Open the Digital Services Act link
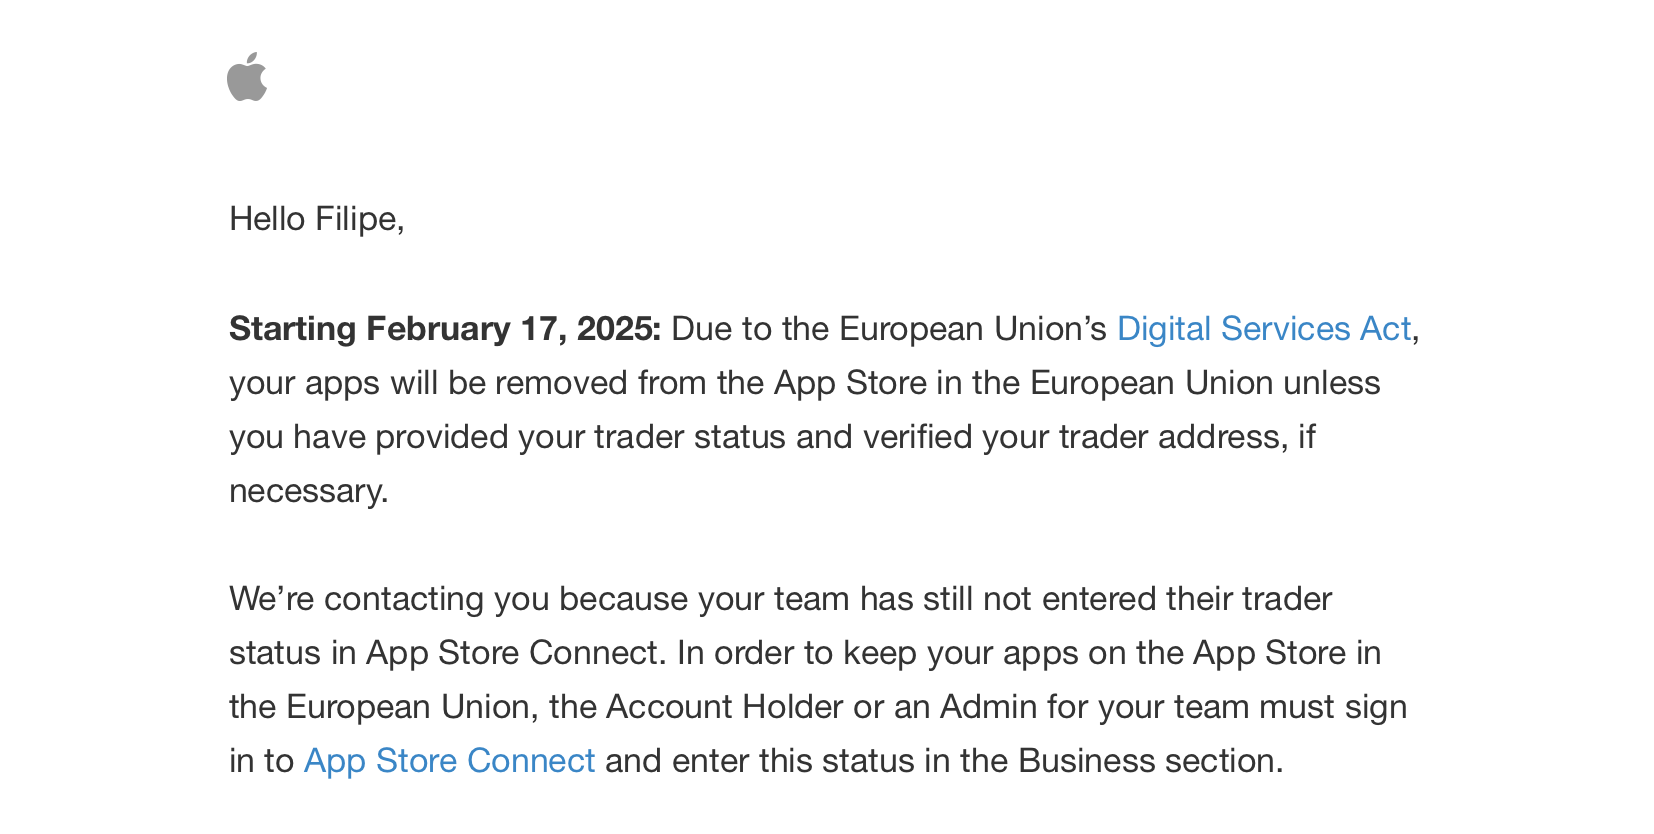This screenshot has width=1654, height=834. tap(1263, 329)
